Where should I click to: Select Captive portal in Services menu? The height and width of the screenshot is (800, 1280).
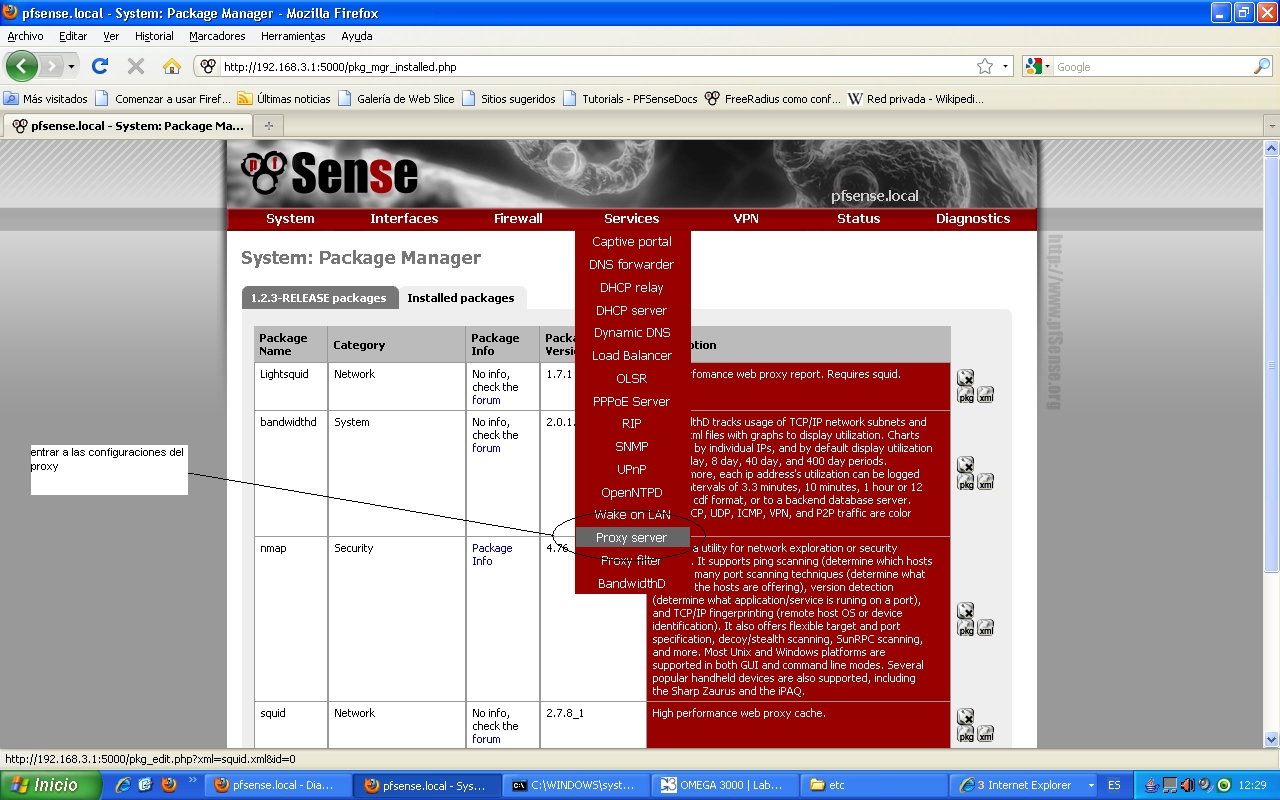pyautogui.click(x=631, y=242)
